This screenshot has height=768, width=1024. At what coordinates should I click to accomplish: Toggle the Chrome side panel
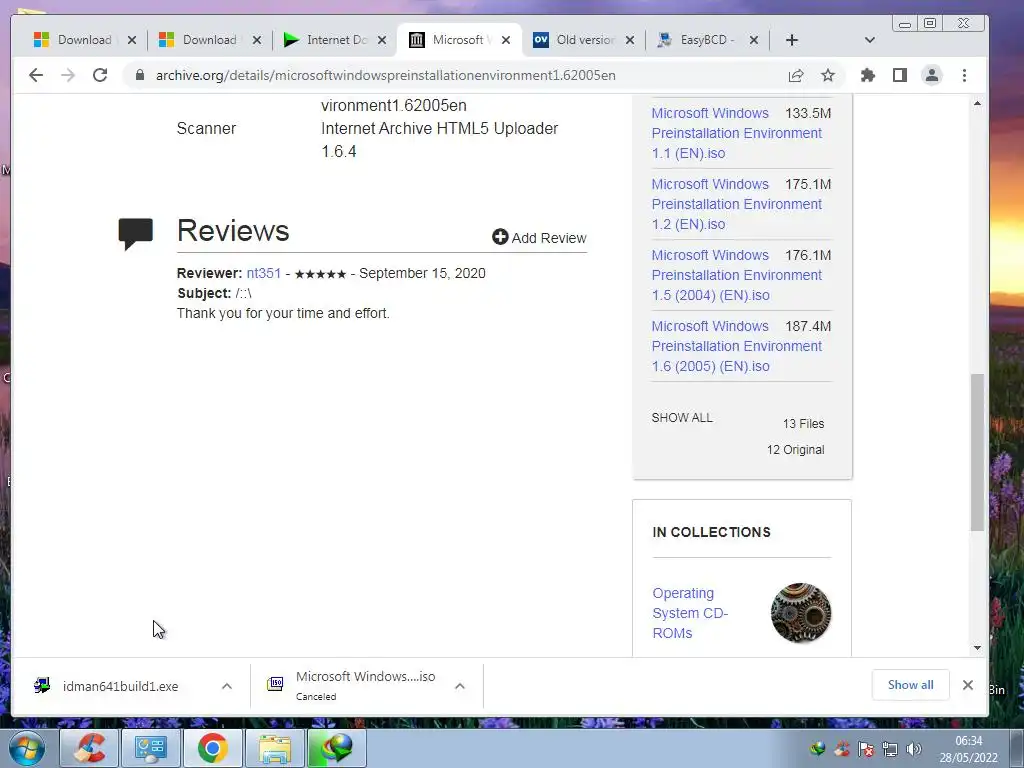click(900, 75)
